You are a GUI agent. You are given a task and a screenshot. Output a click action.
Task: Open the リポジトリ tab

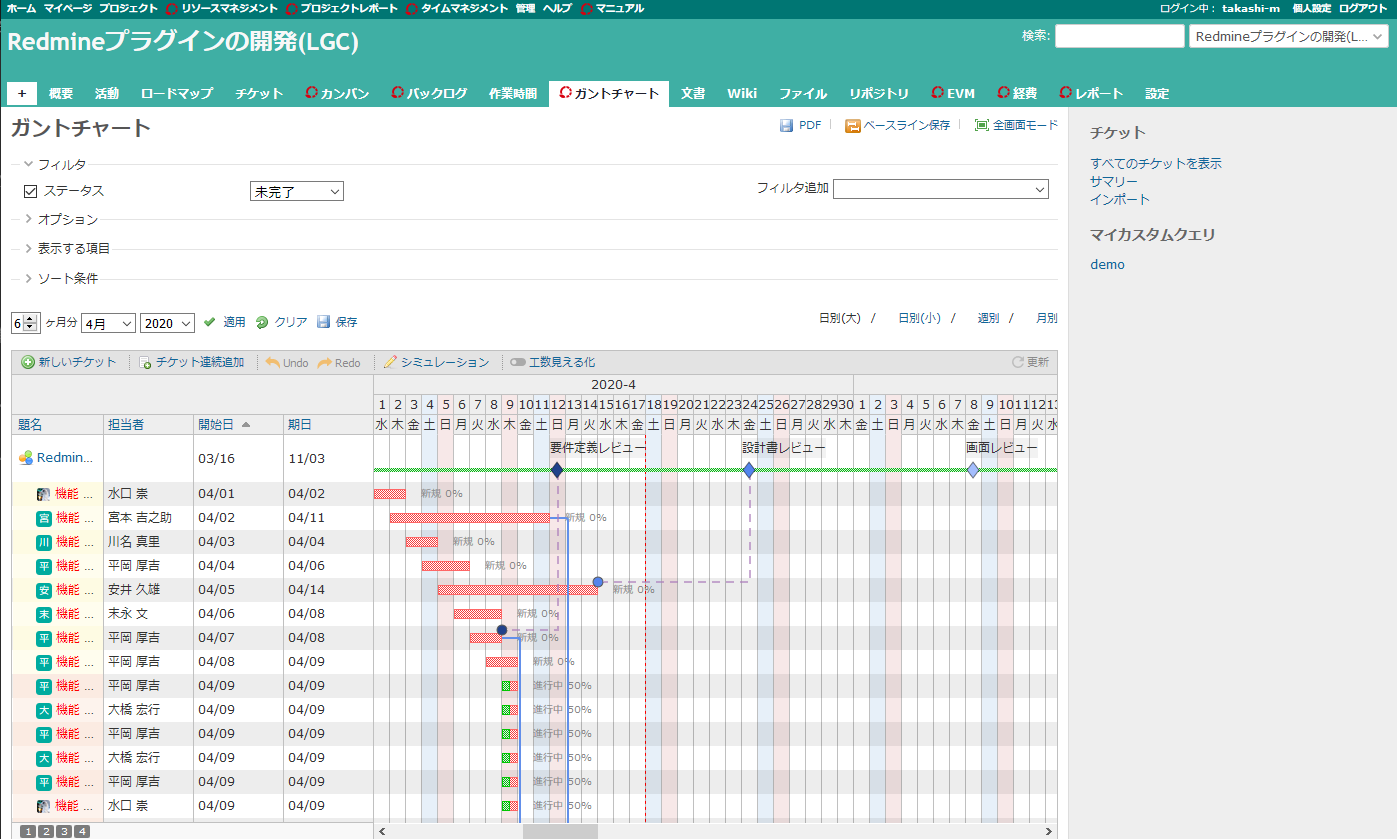tap(879, 93)
